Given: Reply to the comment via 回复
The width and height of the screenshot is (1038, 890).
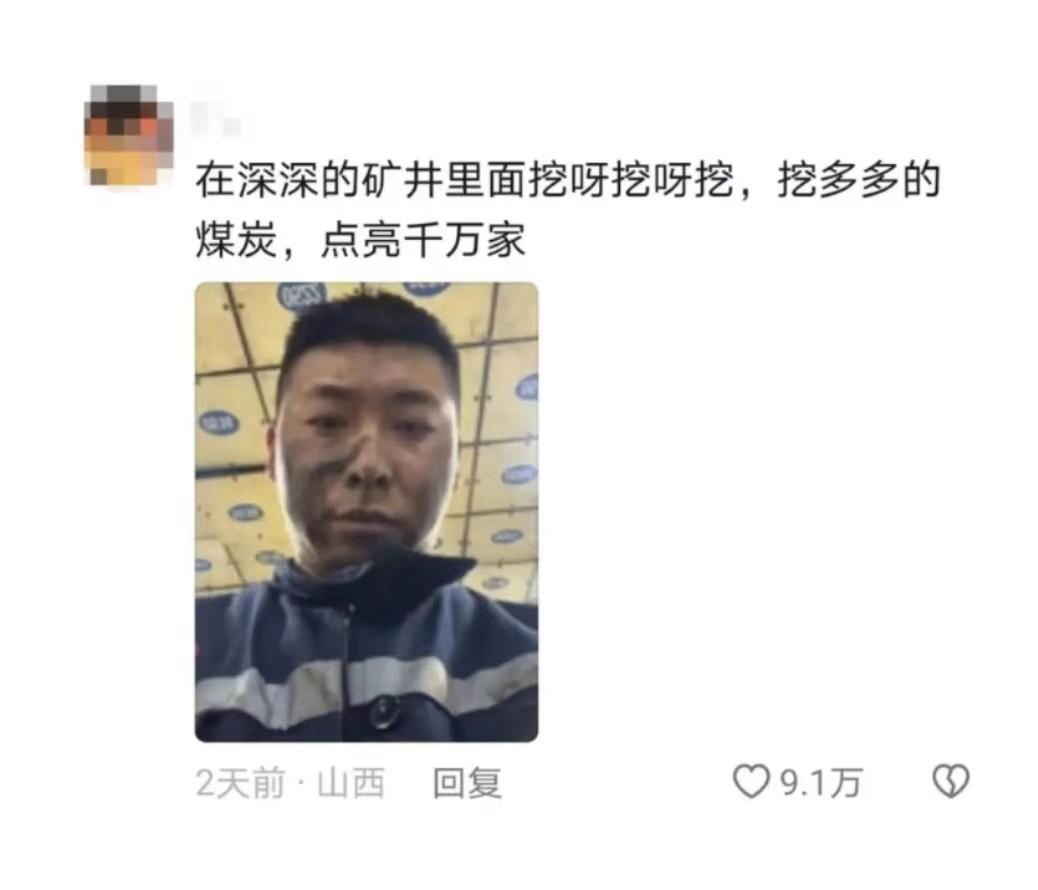Looking at the screenshot, I should pos(467,783).
